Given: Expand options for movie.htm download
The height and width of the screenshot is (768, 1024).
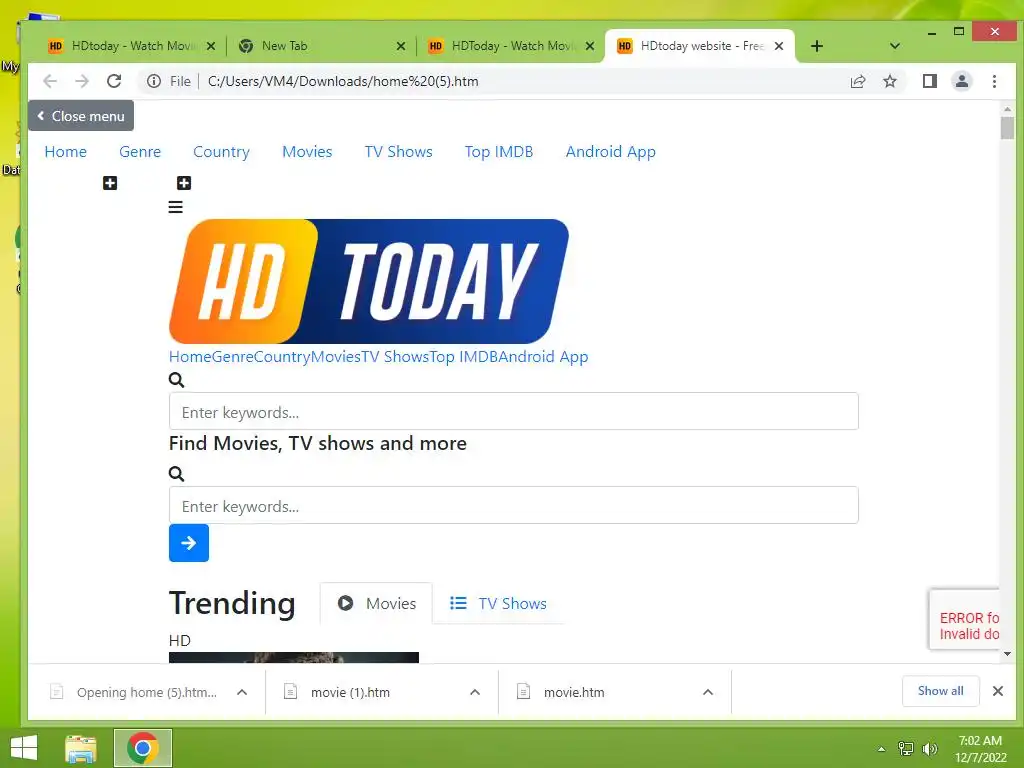Looking at the screenshot, I should pyautogui.click(x=708, y=692).
